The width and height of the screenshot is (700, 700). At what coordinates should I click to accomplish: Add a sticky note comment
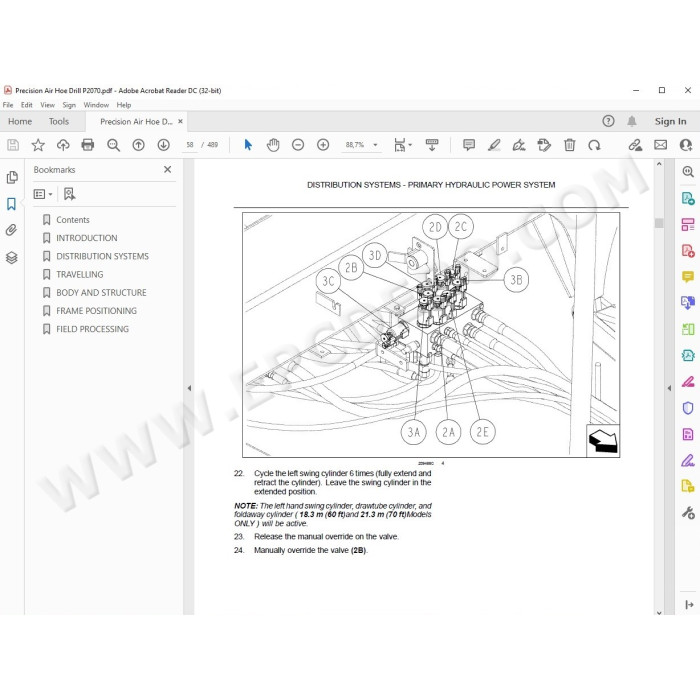(469, 145)
